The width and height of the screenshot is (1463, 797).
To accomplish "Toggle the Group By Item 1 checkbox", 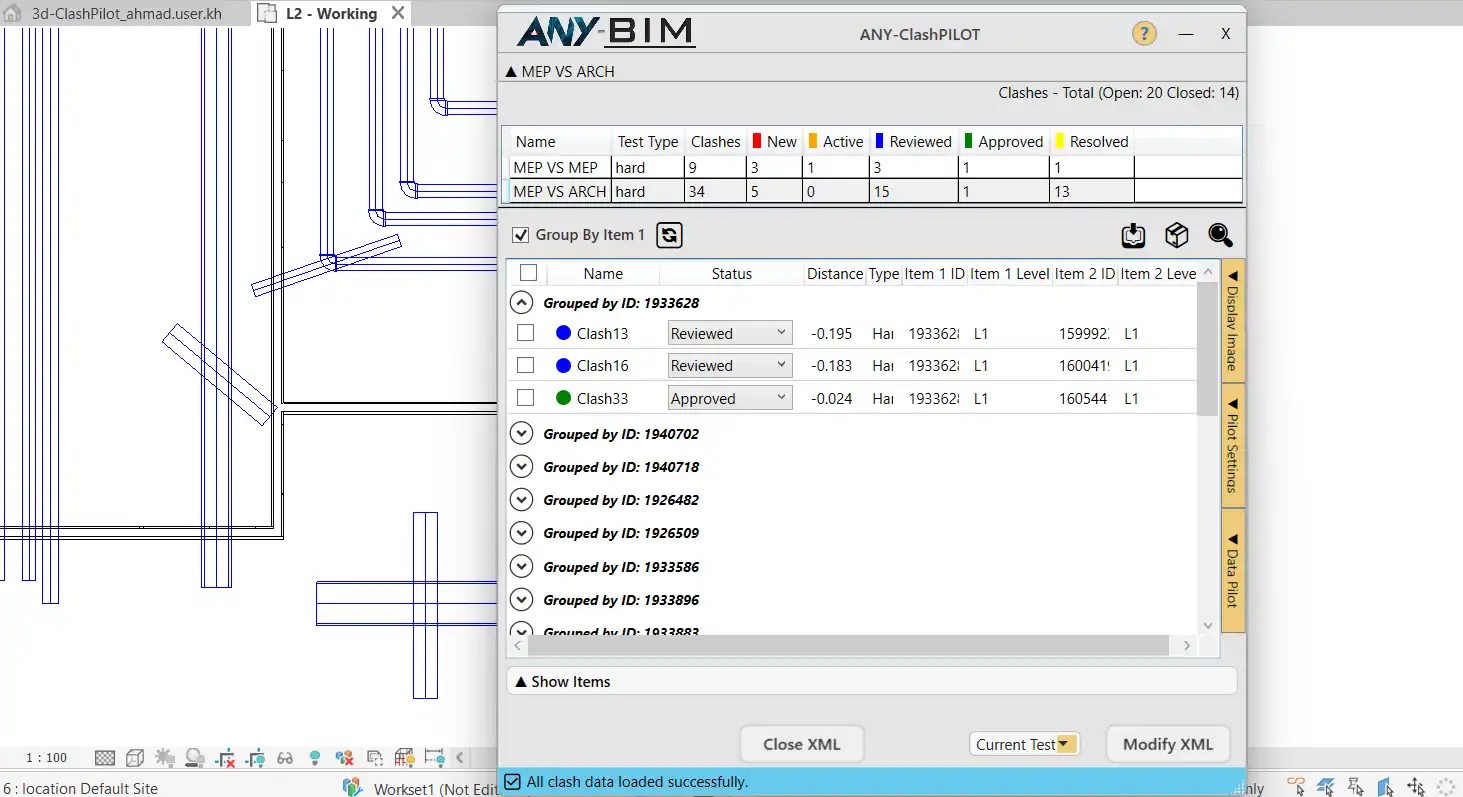I will (x=520, y=235).
